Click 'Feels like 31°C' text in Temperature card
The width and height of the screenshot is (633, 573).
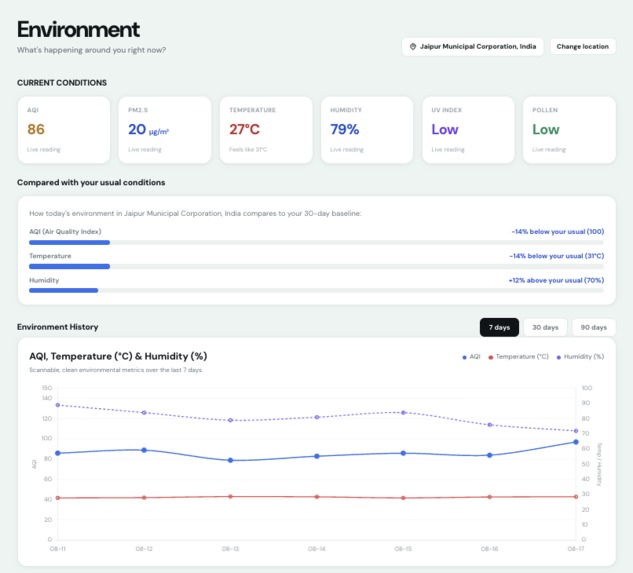(x=248, y=149)
